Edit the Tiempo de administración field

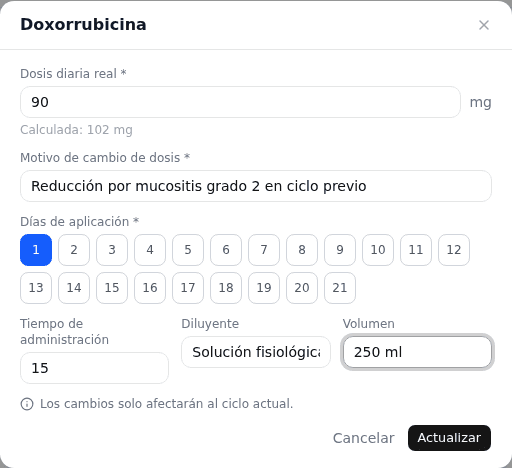coord(94,368)
